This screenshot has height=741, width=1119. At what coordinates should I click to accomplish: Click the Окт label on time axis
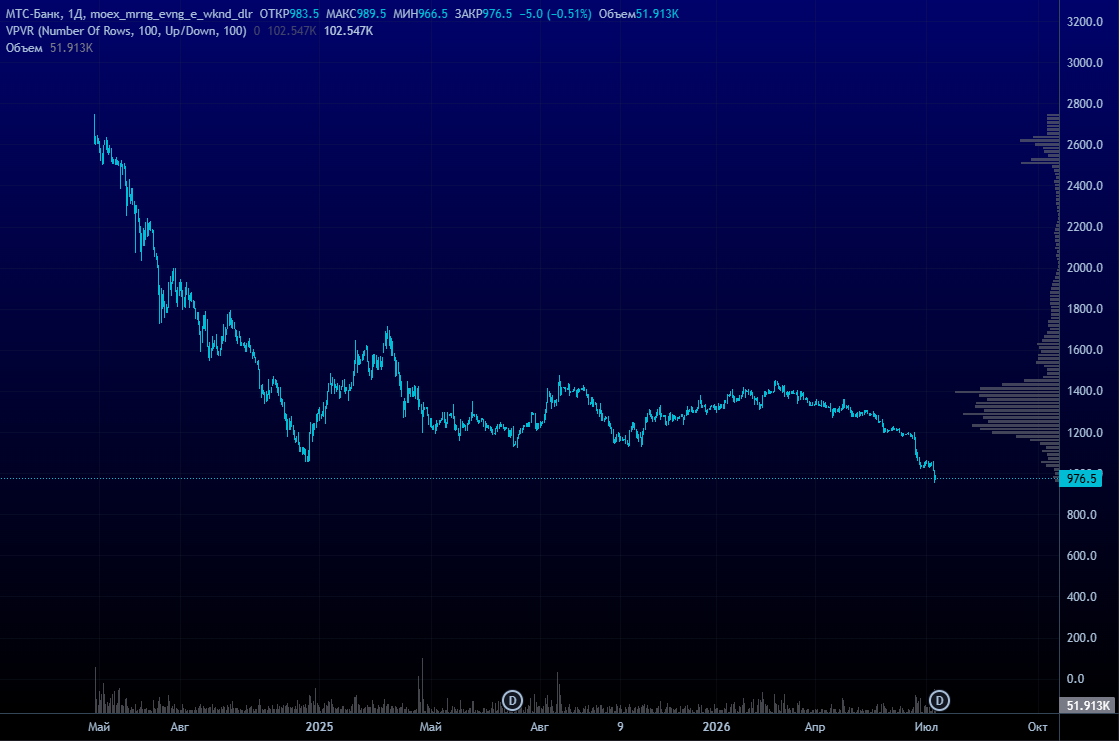(1038, 727)
